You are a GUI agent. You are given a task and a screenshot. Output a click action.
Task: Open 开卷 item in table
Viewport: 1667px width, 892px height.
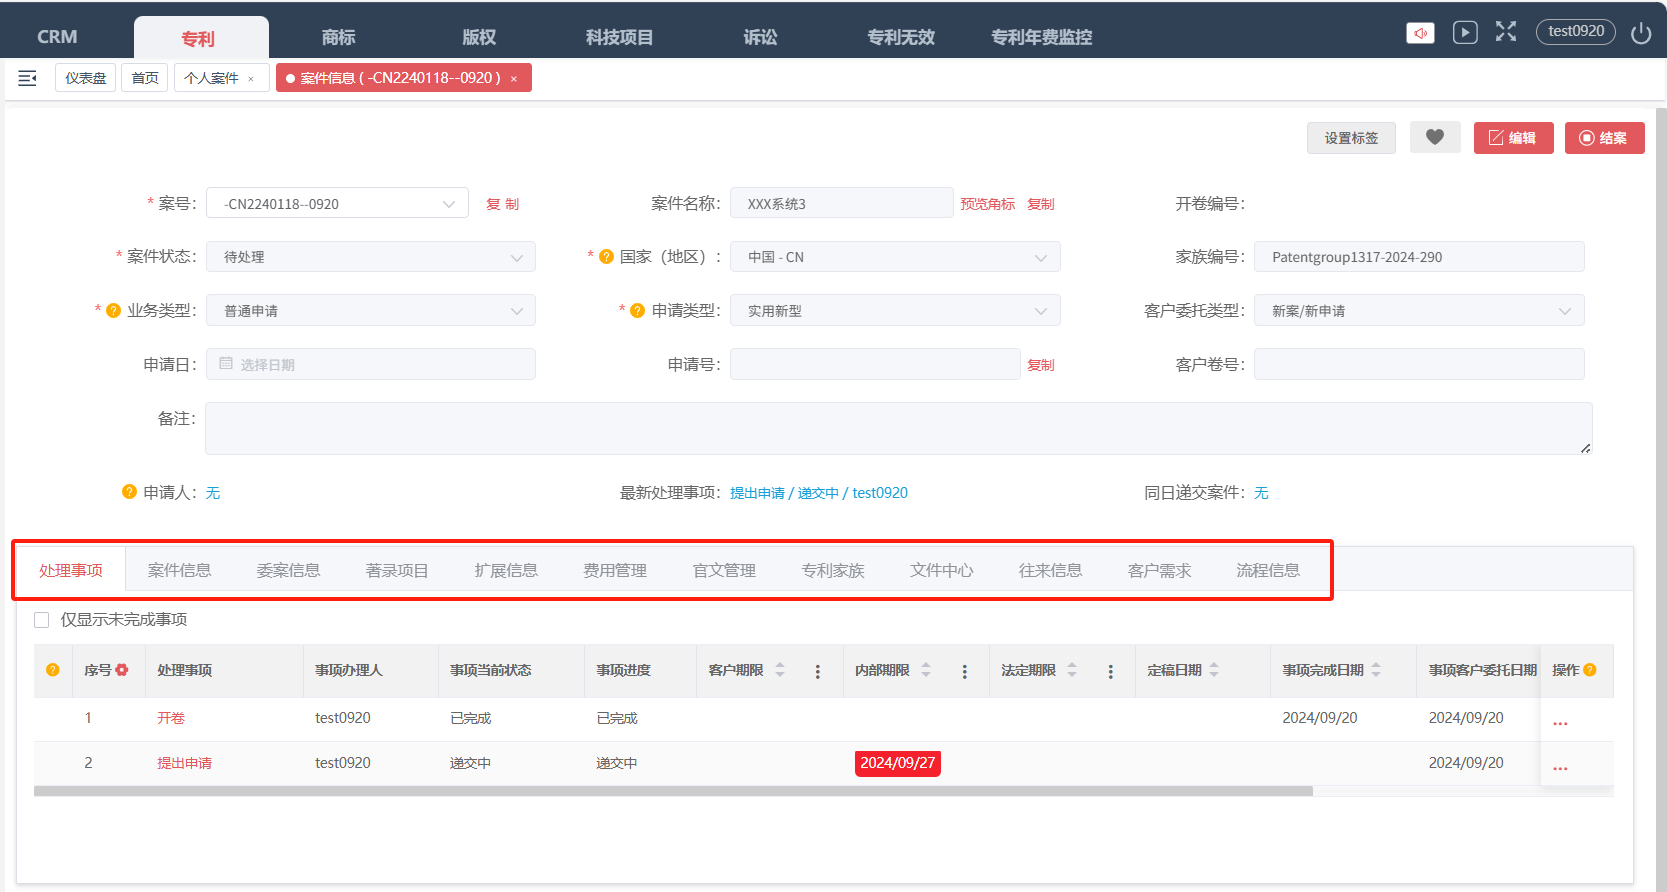(171, 718)
